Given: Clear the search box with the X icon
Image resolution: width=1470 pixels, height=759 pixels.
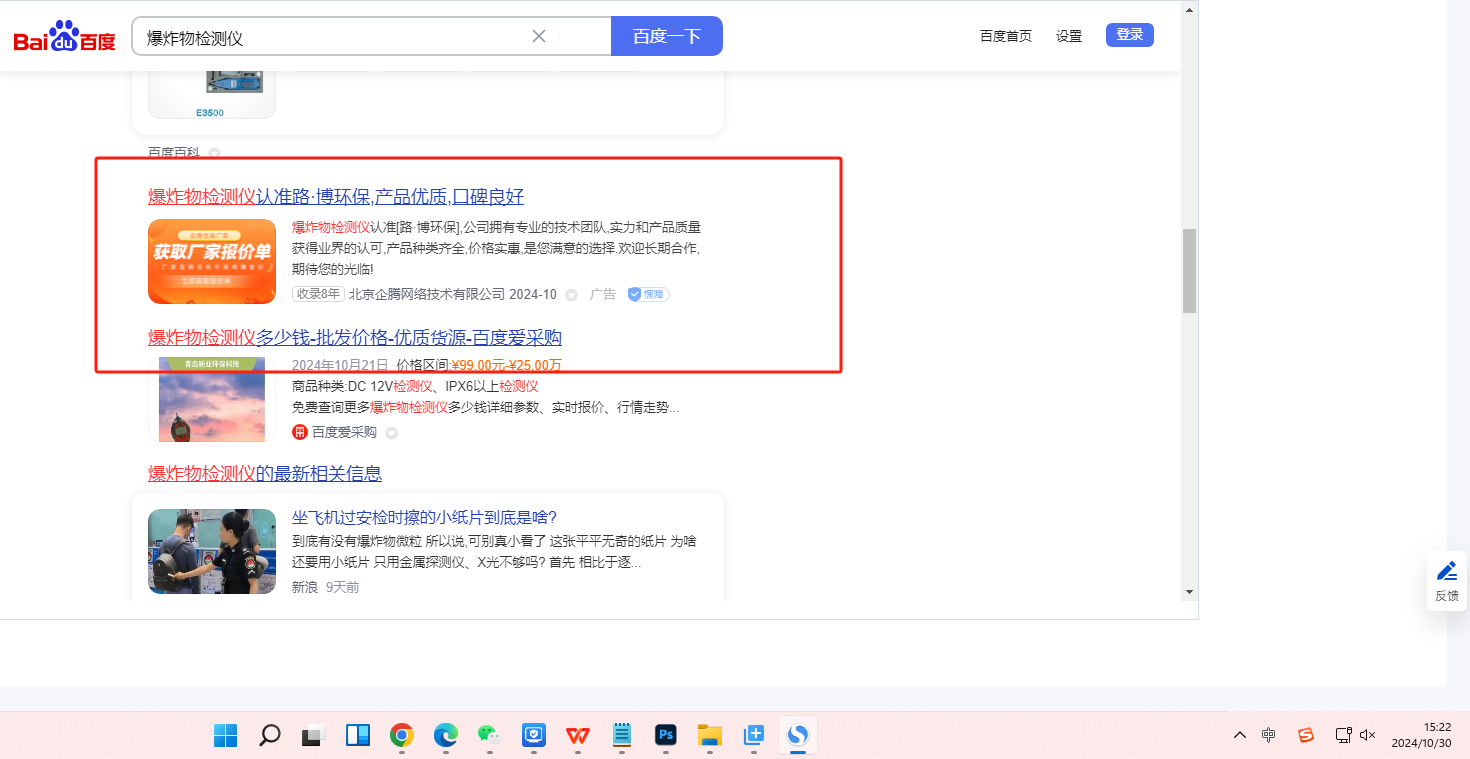Looking at the screenshot, I should [539, 37].
